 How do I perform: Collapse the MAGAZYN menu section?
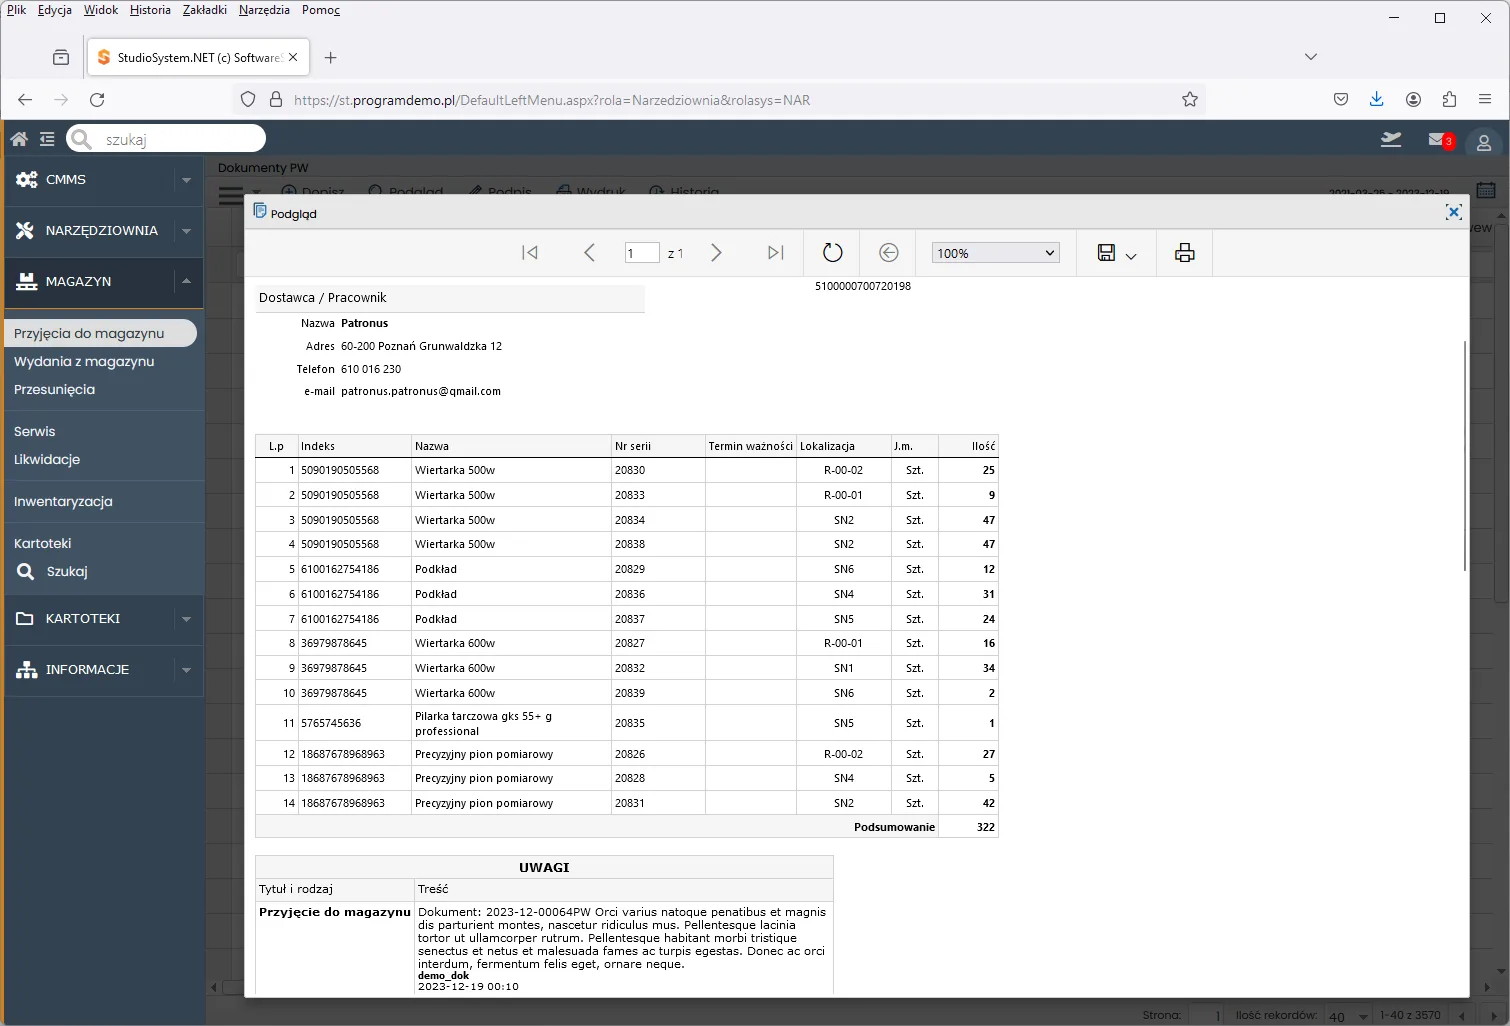pyautogui.click(x=186, y=282)
